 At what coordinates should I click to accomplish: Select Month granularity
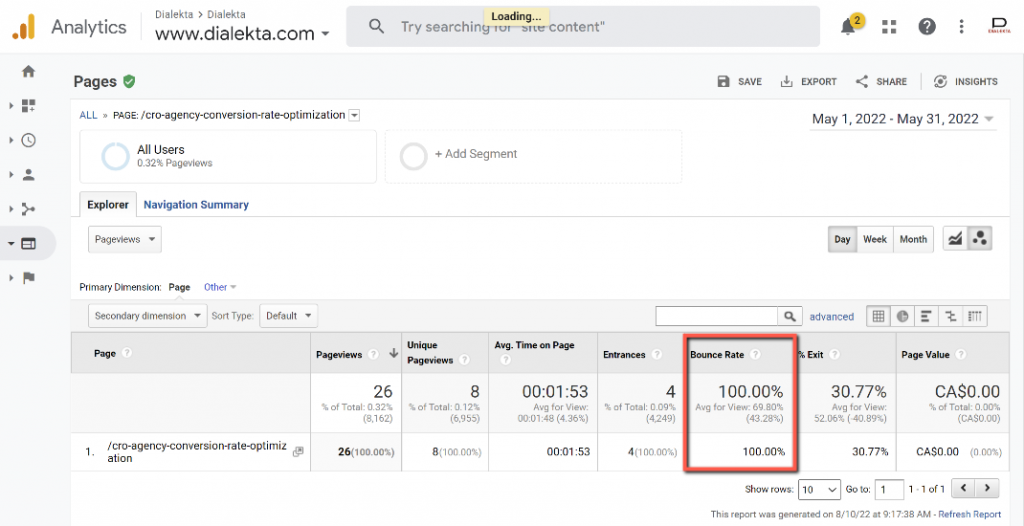(913, 239)
